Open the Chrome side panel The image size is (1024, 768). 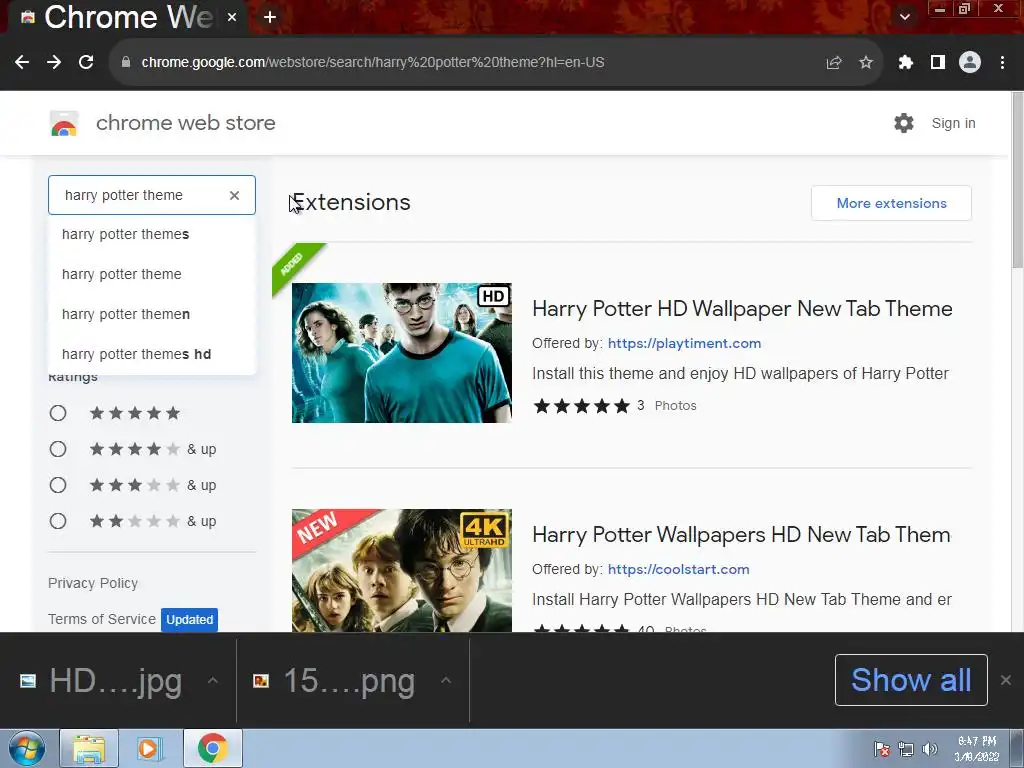(x=938, y=62)
